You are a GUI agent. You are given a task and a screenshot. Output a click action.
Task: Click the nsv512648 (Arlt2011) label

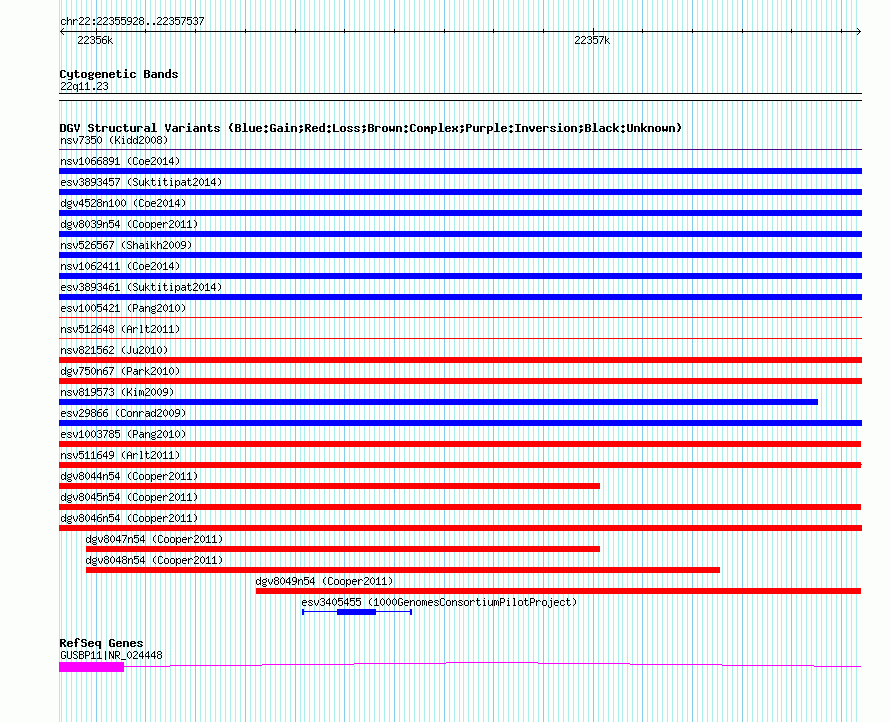tap(120, 329)
